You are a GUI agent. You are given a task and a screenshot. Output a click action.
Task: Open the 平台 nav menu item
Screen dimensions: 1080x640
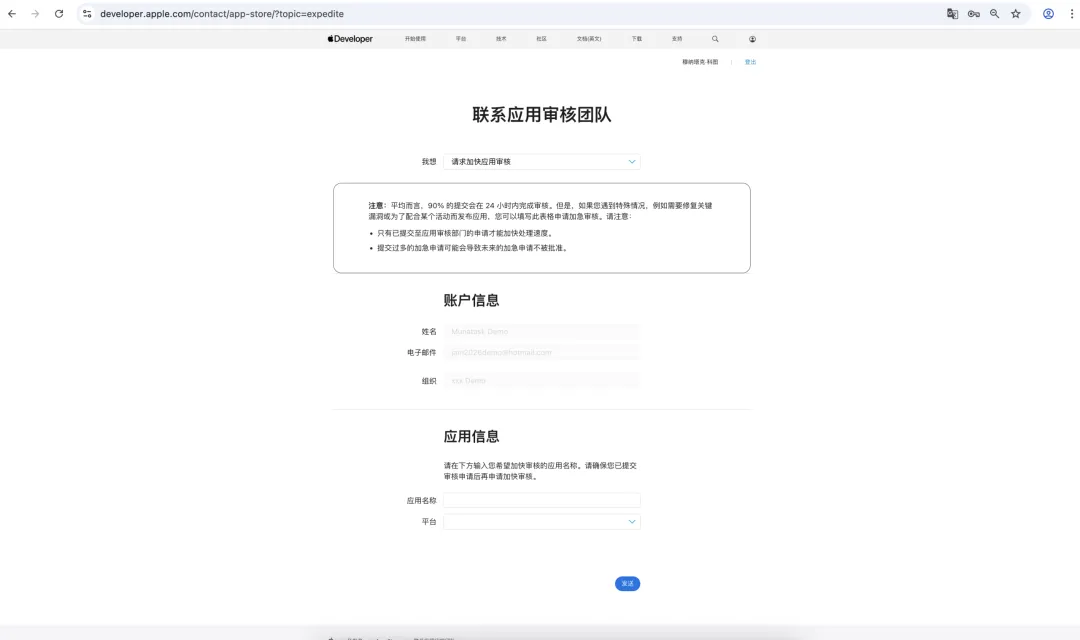point(461,39)
